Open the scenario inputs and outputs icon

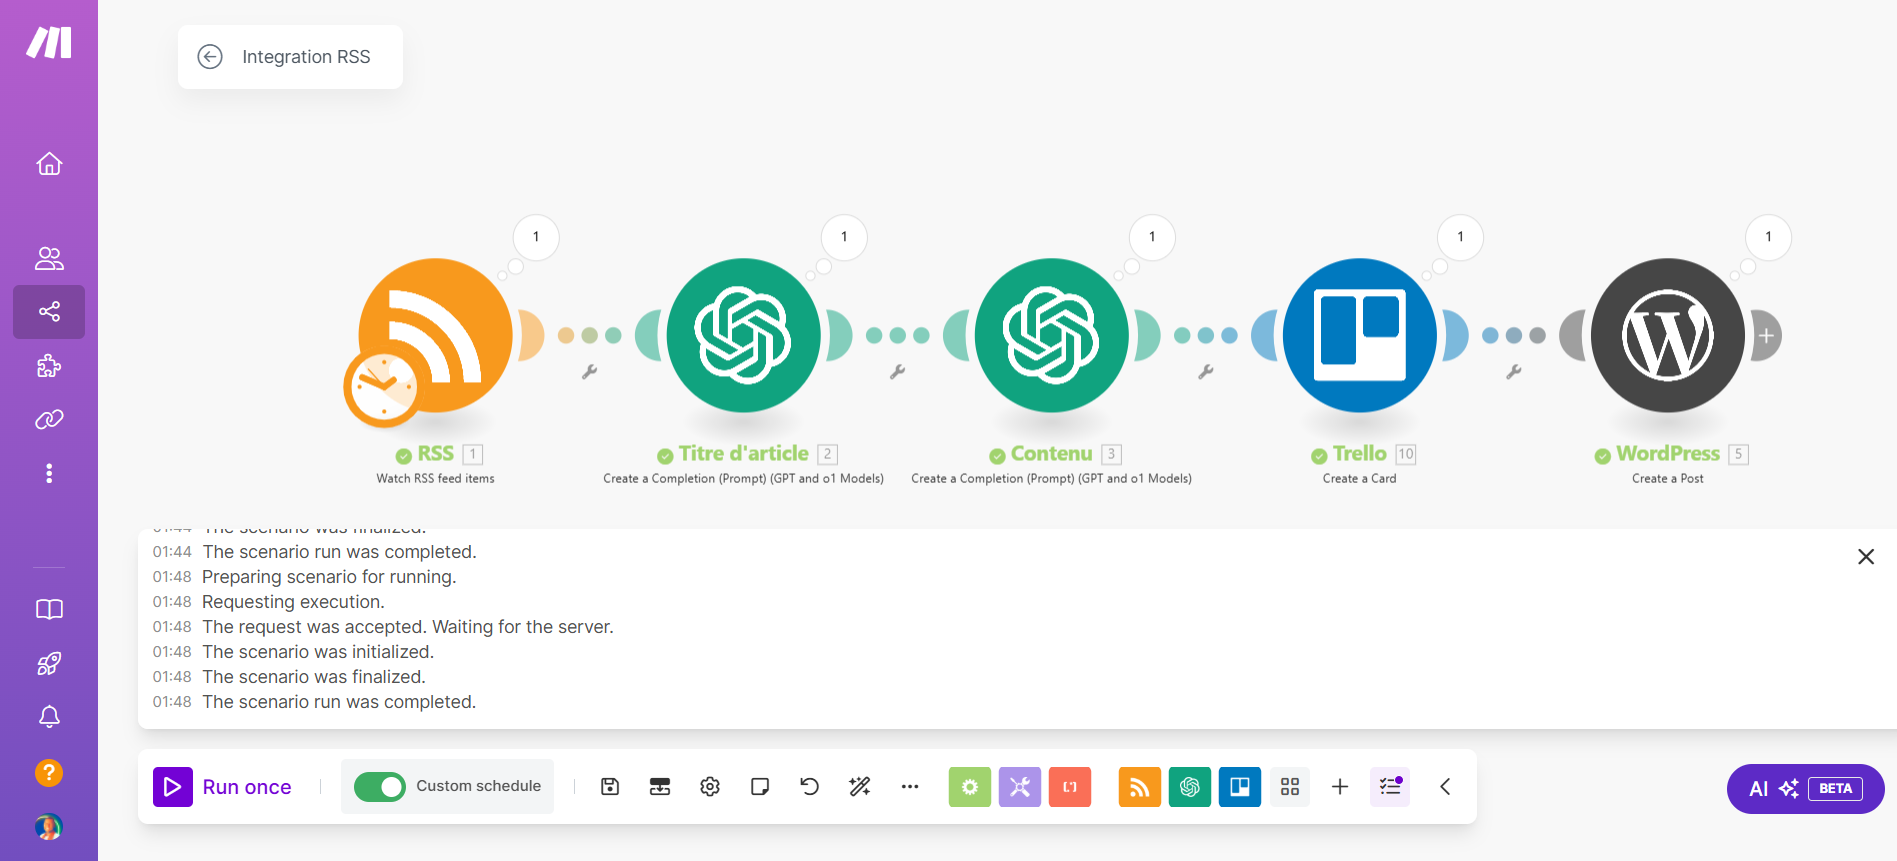pyautogui.click(x=660, y=787)
